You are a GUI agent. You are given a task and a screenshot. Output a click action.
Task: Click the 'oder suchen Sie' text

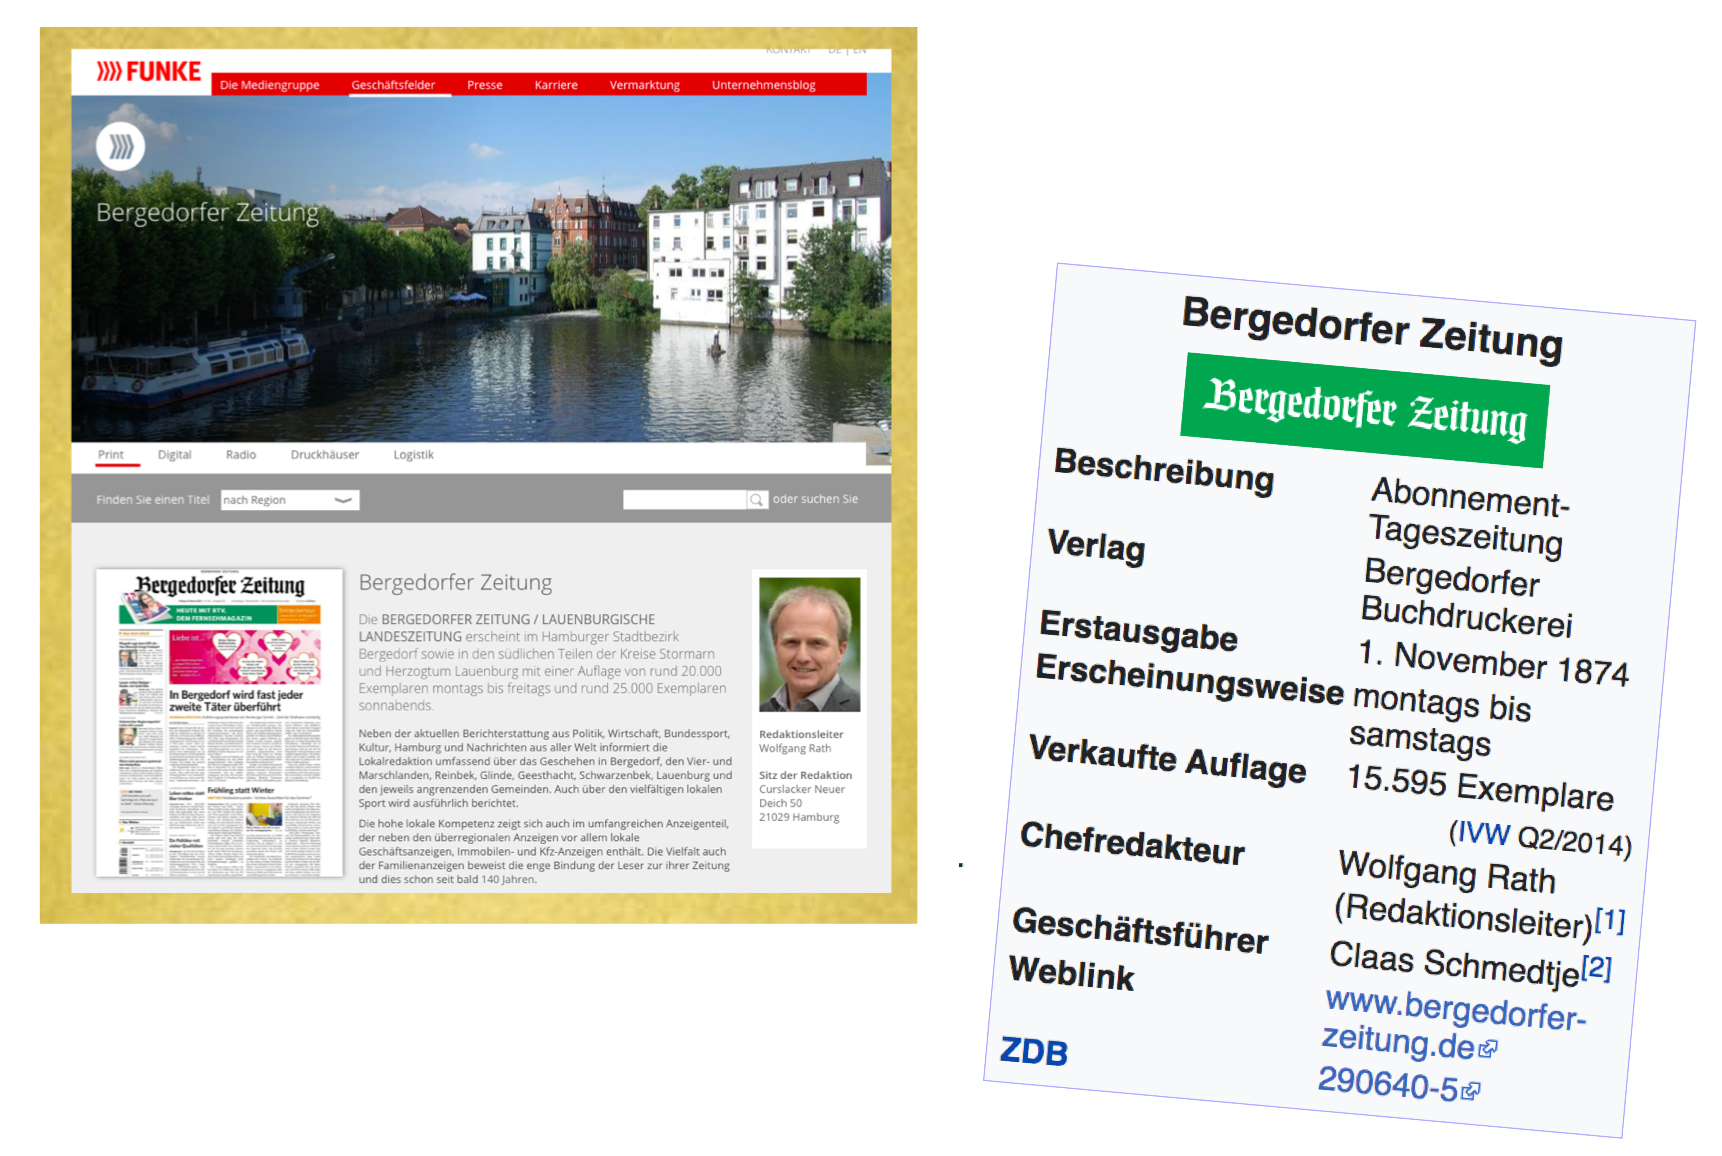815,499
